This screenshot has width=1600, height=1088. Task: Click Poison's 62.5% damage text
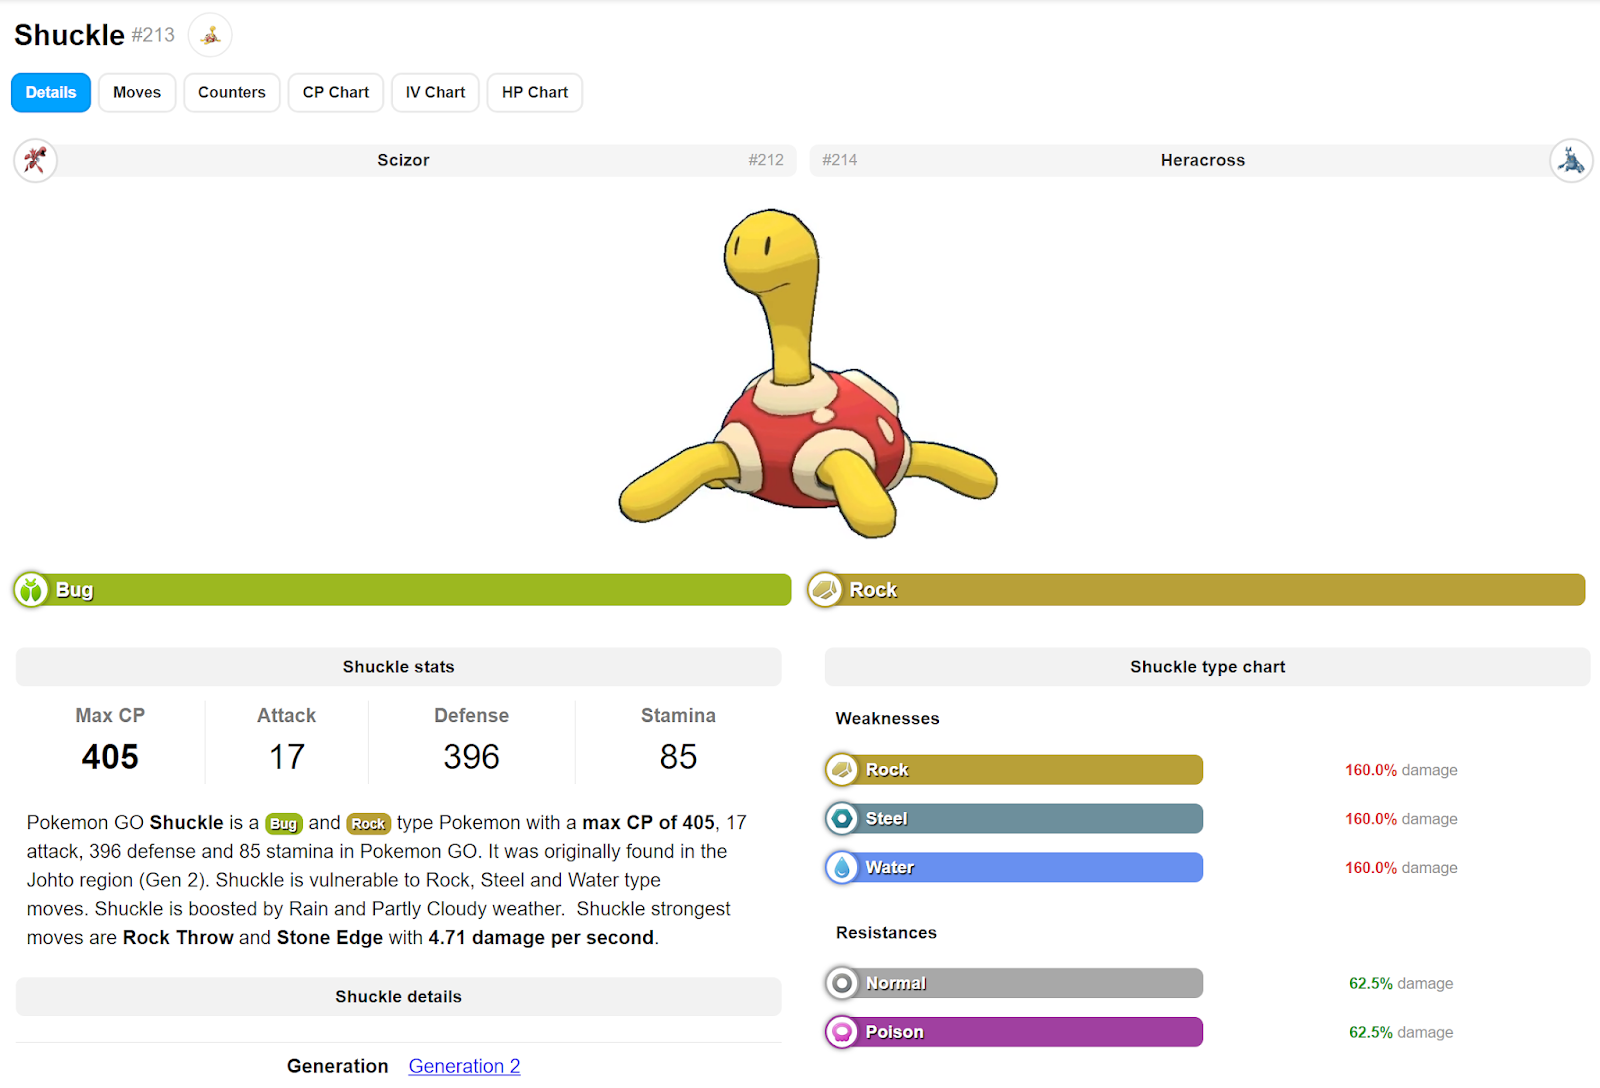(1401, 1032)
